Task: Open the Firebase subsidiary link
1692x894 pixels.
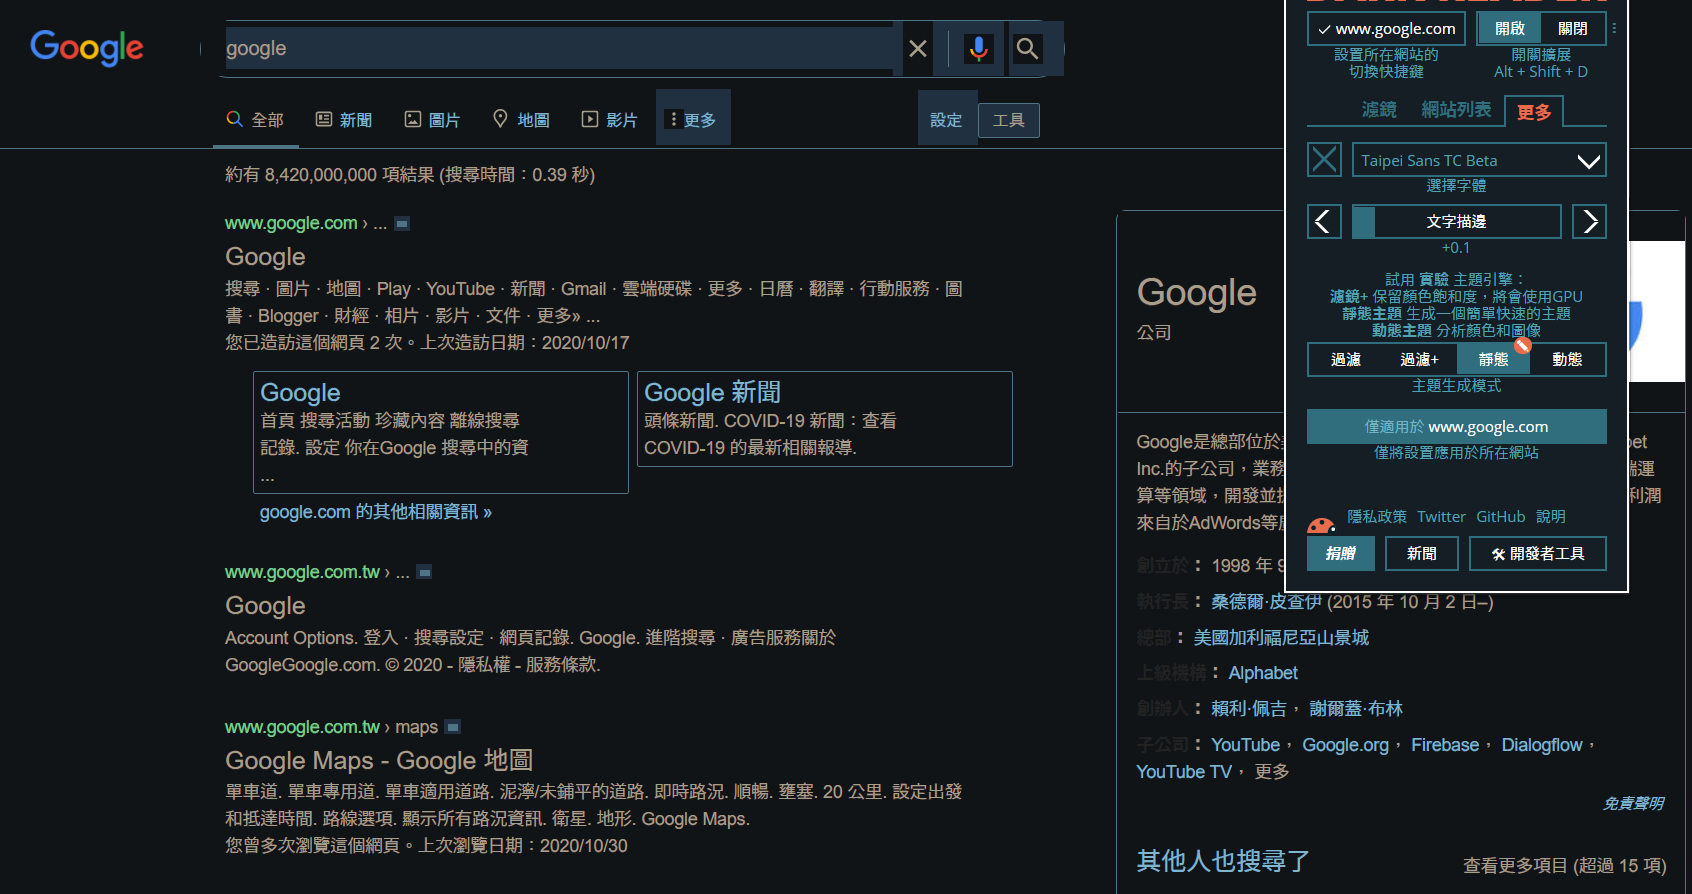Action: pos(1445,745)
